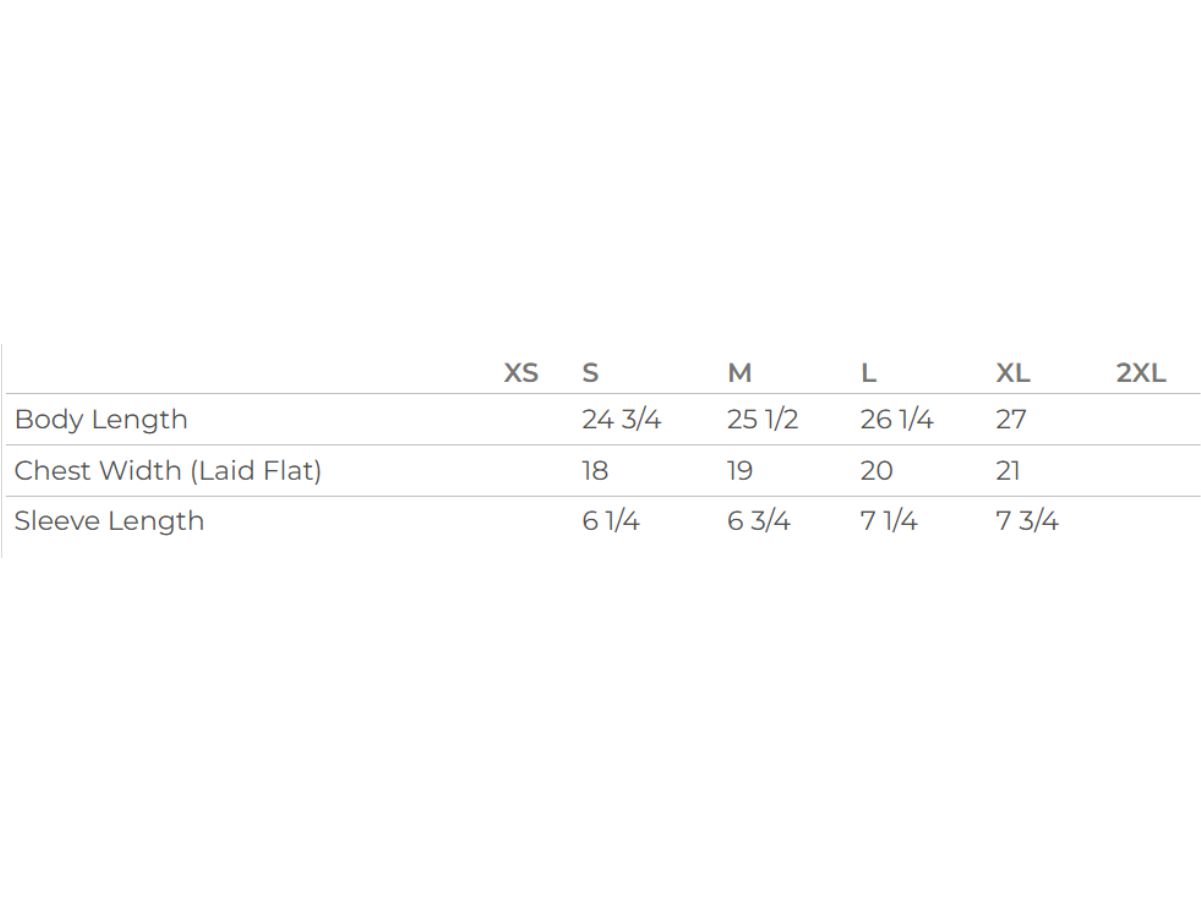This screenshot has height=901, width=1201.
Task: Click the 7 1/4 sleeve length value
Action: coord(888,521)
